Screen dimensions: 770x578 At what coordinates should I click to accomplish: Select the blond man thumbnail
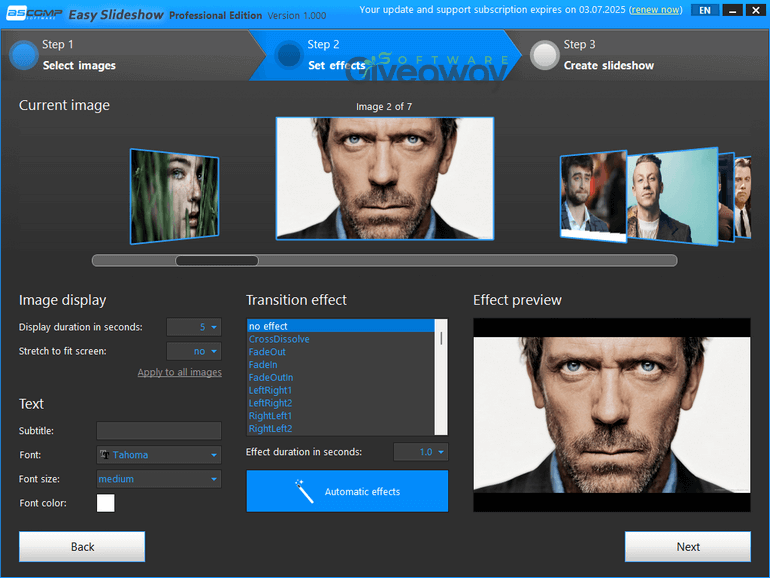pyautogui.click(x=672, y=196)
